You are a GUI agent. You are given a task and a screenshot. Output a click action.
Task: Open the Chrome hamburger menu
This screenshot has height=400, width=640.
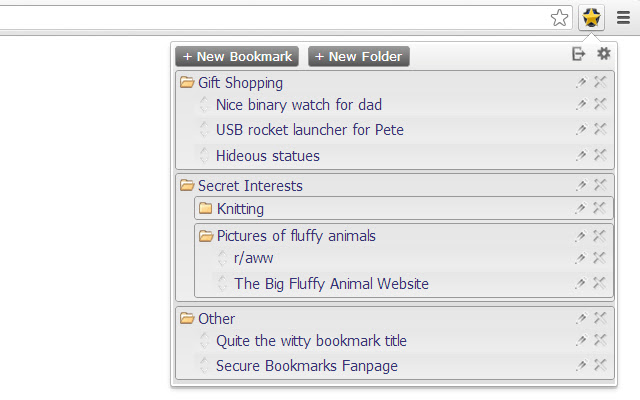(x=623, y=17)
